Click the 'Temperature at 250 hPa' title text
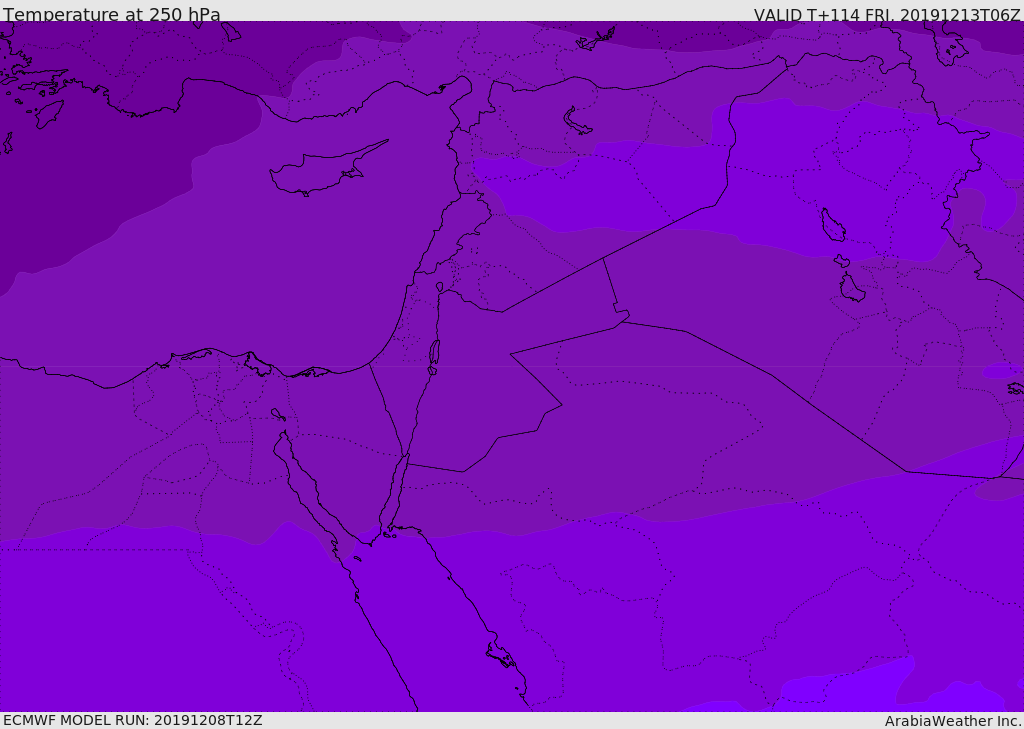The height and width of the screenshot is (729, 1024). pyautogui.click(x=112, y=14)
